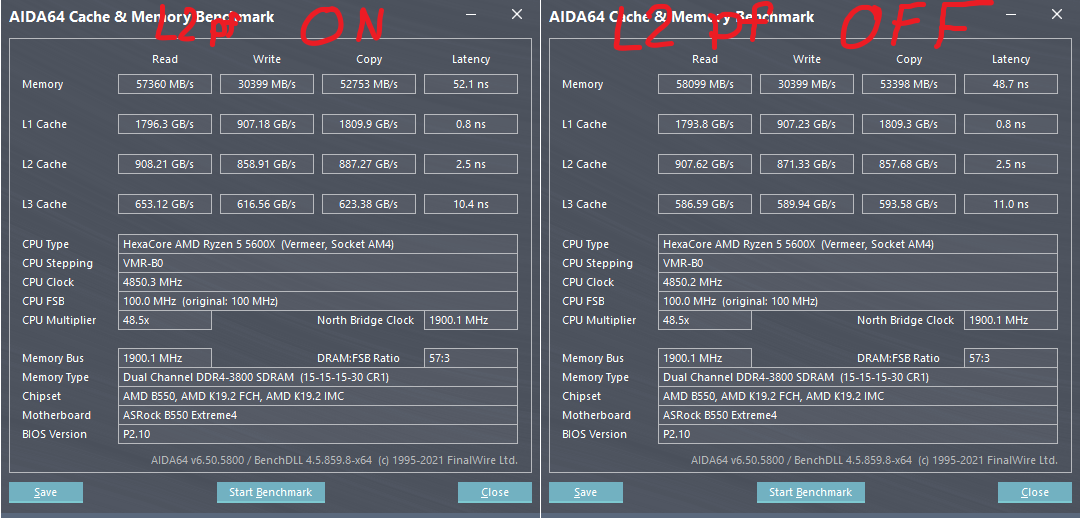This screenshot has height=518, width=1080.
Task: Select L1 Cache Write 907.18 GB/s
Action: [x=267, y=124]
